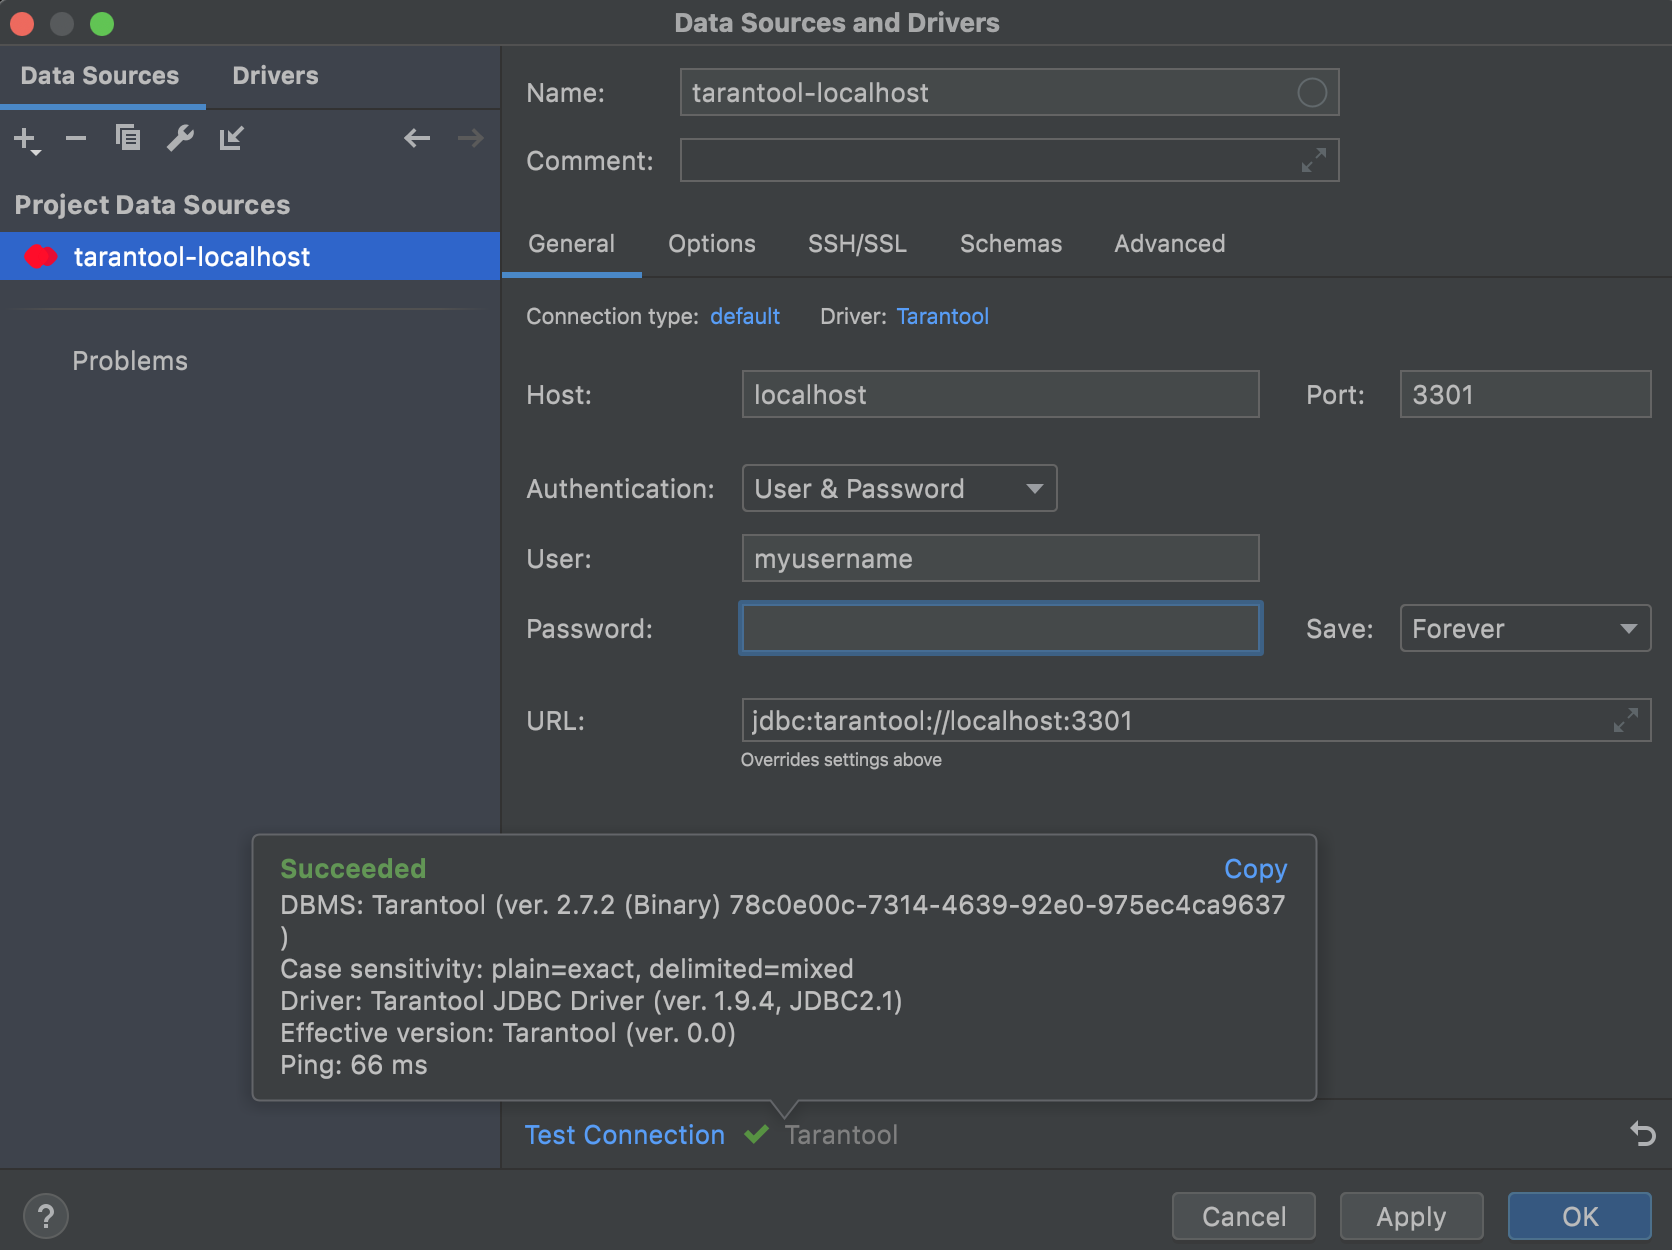Open driver settings via the wrench icon
Image resolution: width=1672 pixels, height=1250 pixels.
(180, 138)
